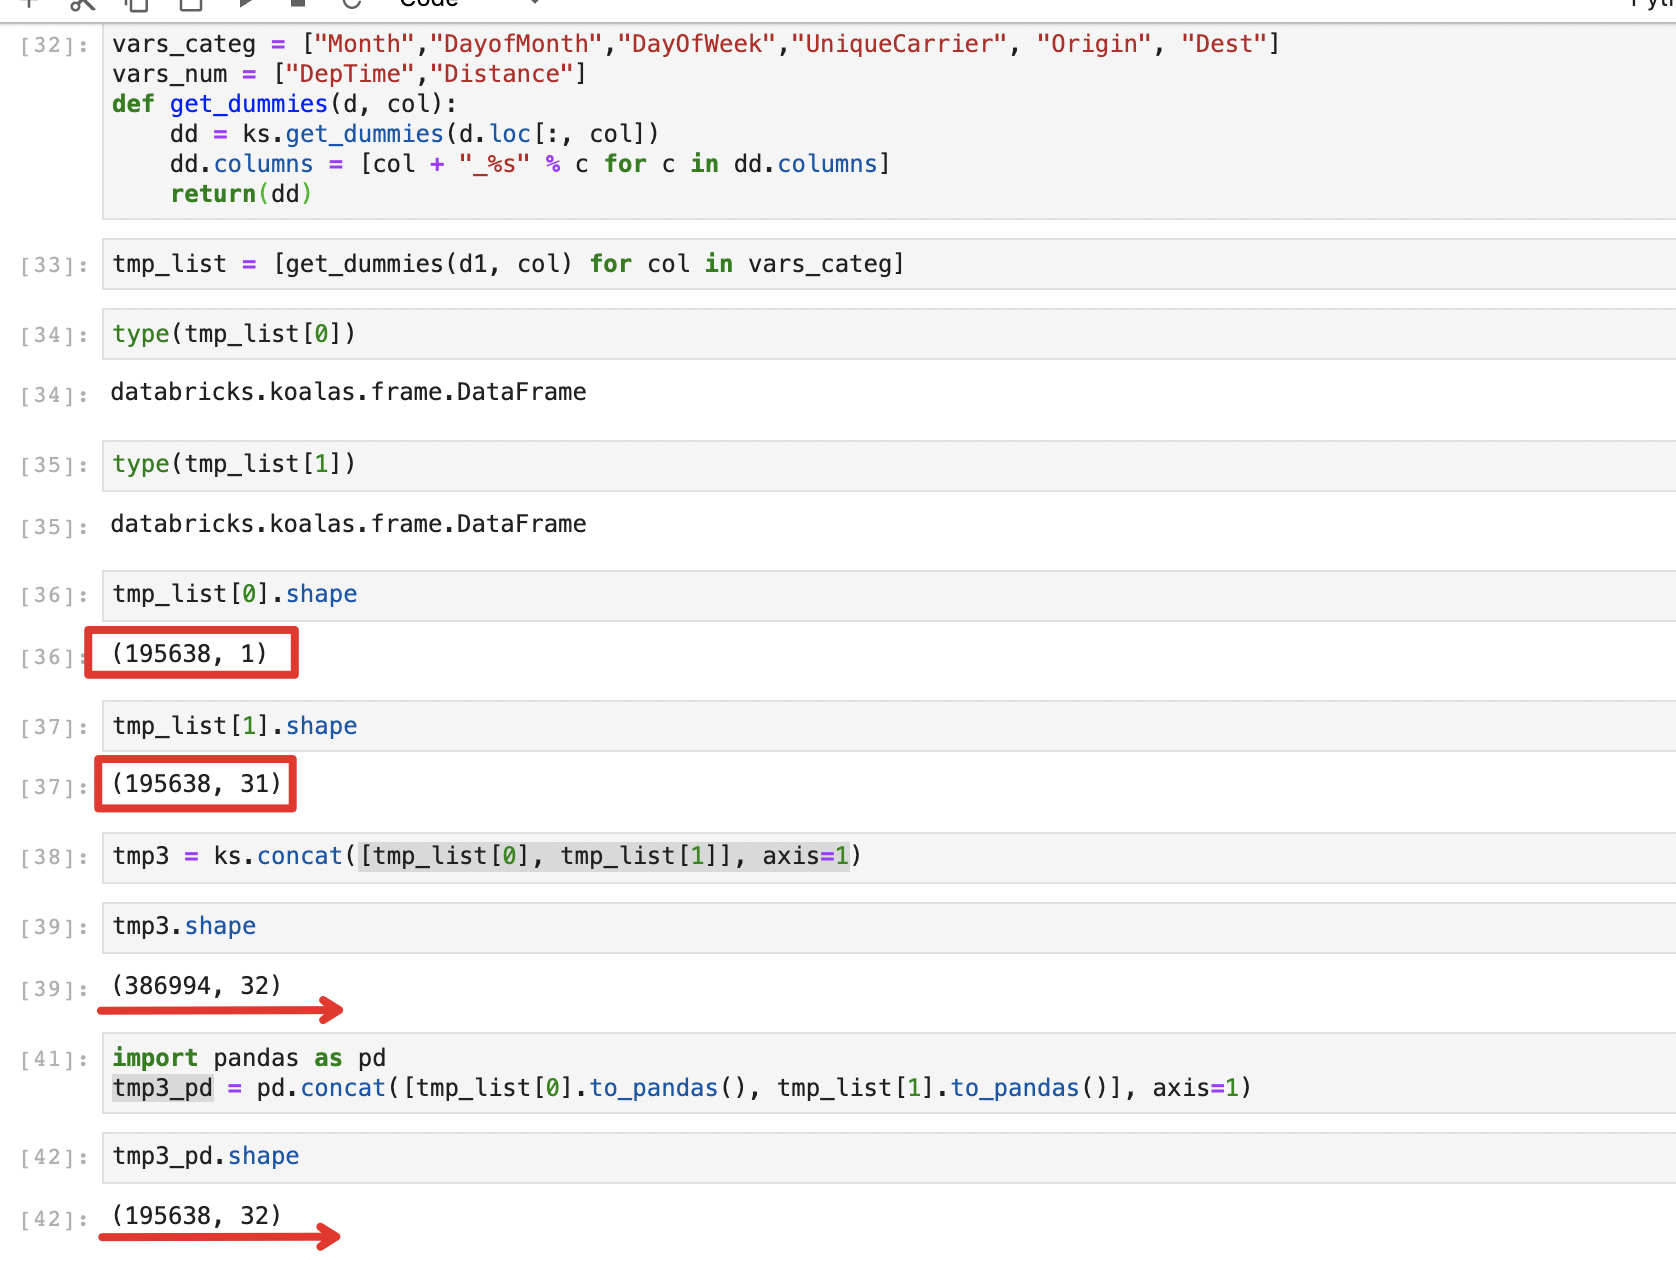The width and height of the screenshot is (1676, 1262).
Task: Select the tmp_list list-comprehension cell
Action: [889, 264]
